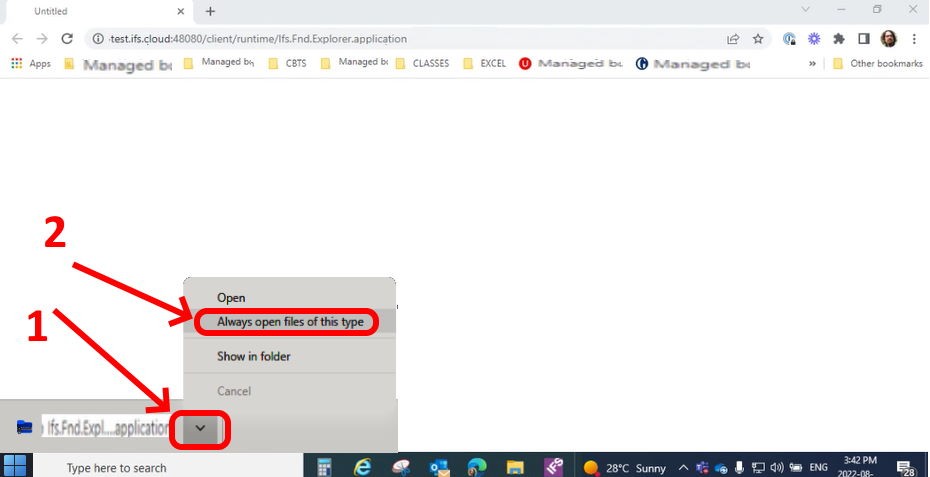Choose 'Show in folder' from the menu
Screen dimensions: 930x477
(254, 356)
